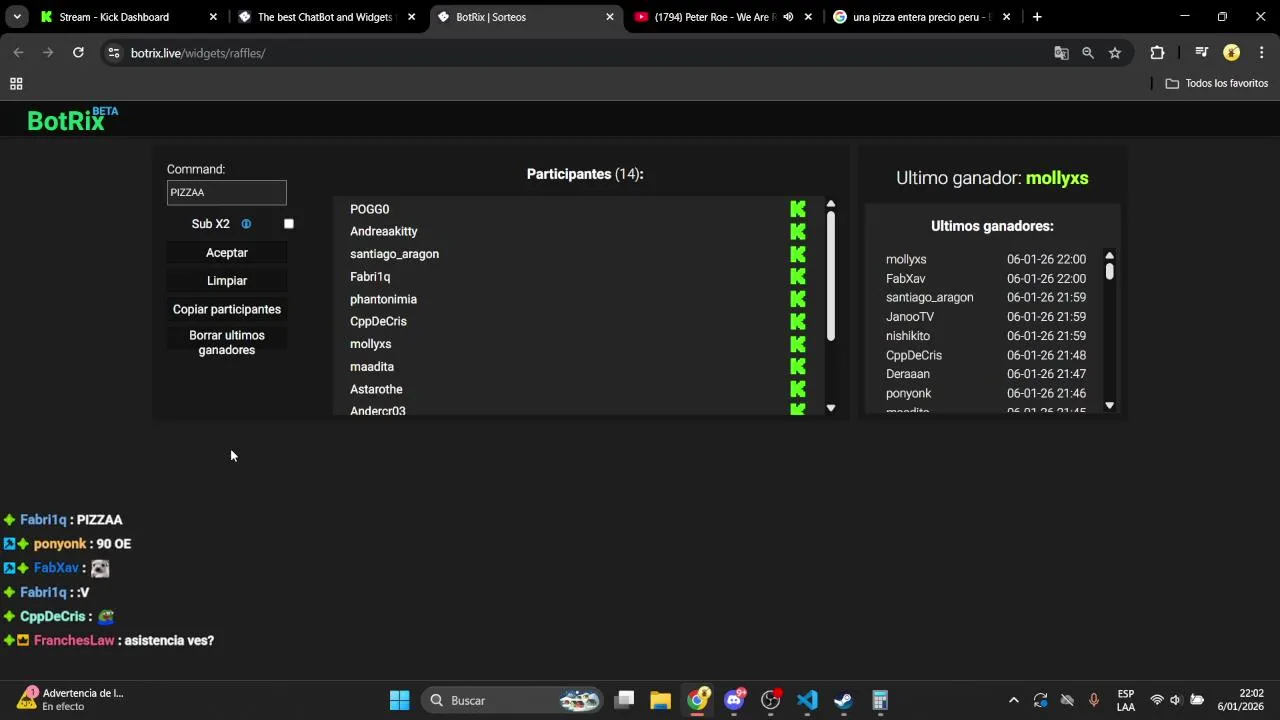The width and height of the screenshot is (1280, 720).
Task: Open the Calculator taskbar icon
Action: point(880,700)
